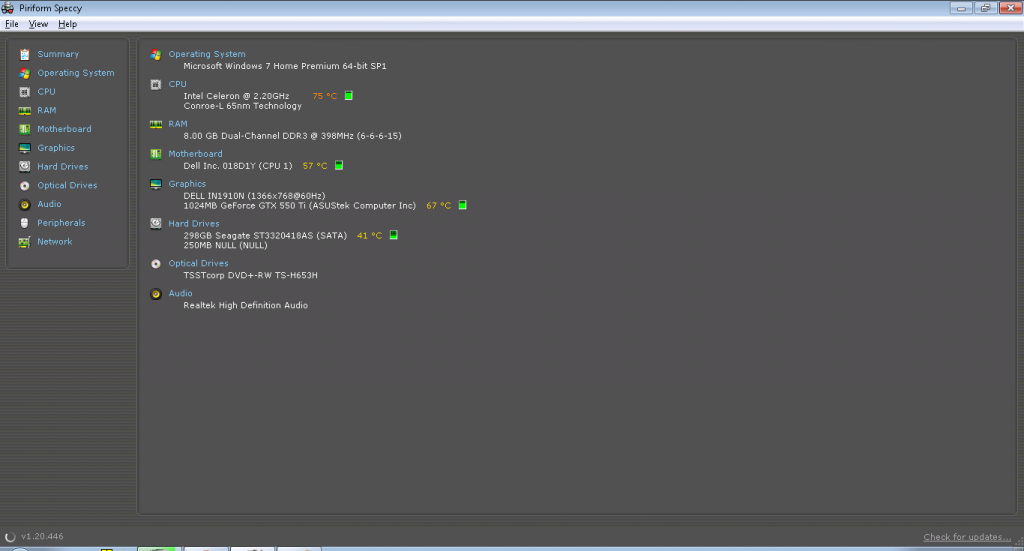Open Hard Drives in the sidebar
Screen dimensions: 1024x551
62,167
